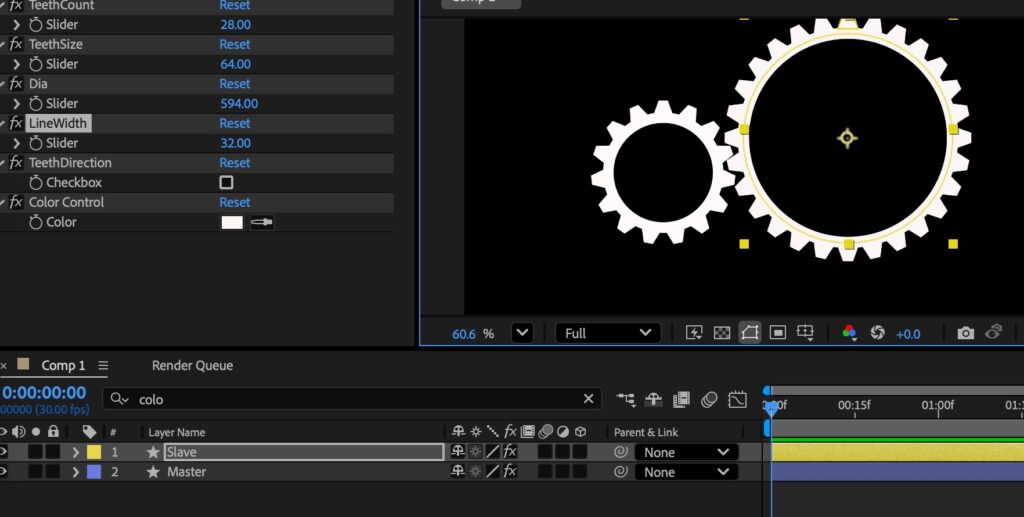
Task: Pick a color with the eyedropper
Action: pos(262,222)
